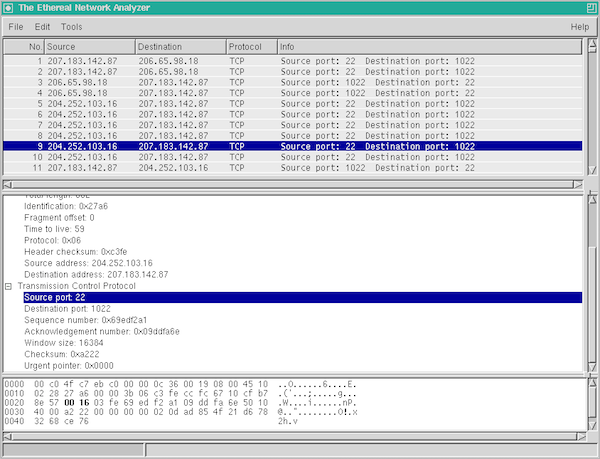Viewport: 600px width, 459px height.
Task: Select packet number 2 in the list
Action: [x=293, y=72]
